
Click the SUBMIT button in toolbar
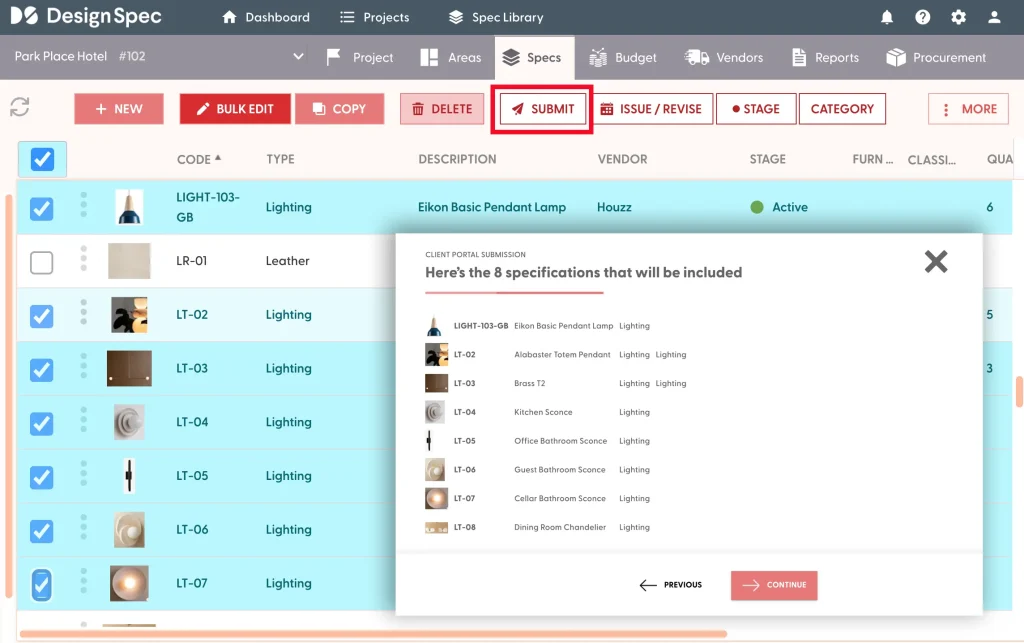pos(543,109)
